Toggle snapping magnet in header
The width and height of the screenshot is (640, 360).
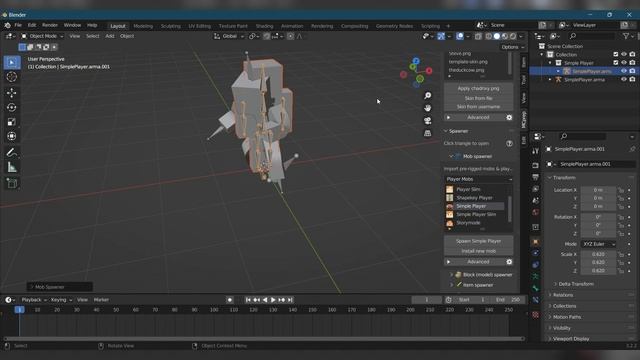(x=267, y=36)
